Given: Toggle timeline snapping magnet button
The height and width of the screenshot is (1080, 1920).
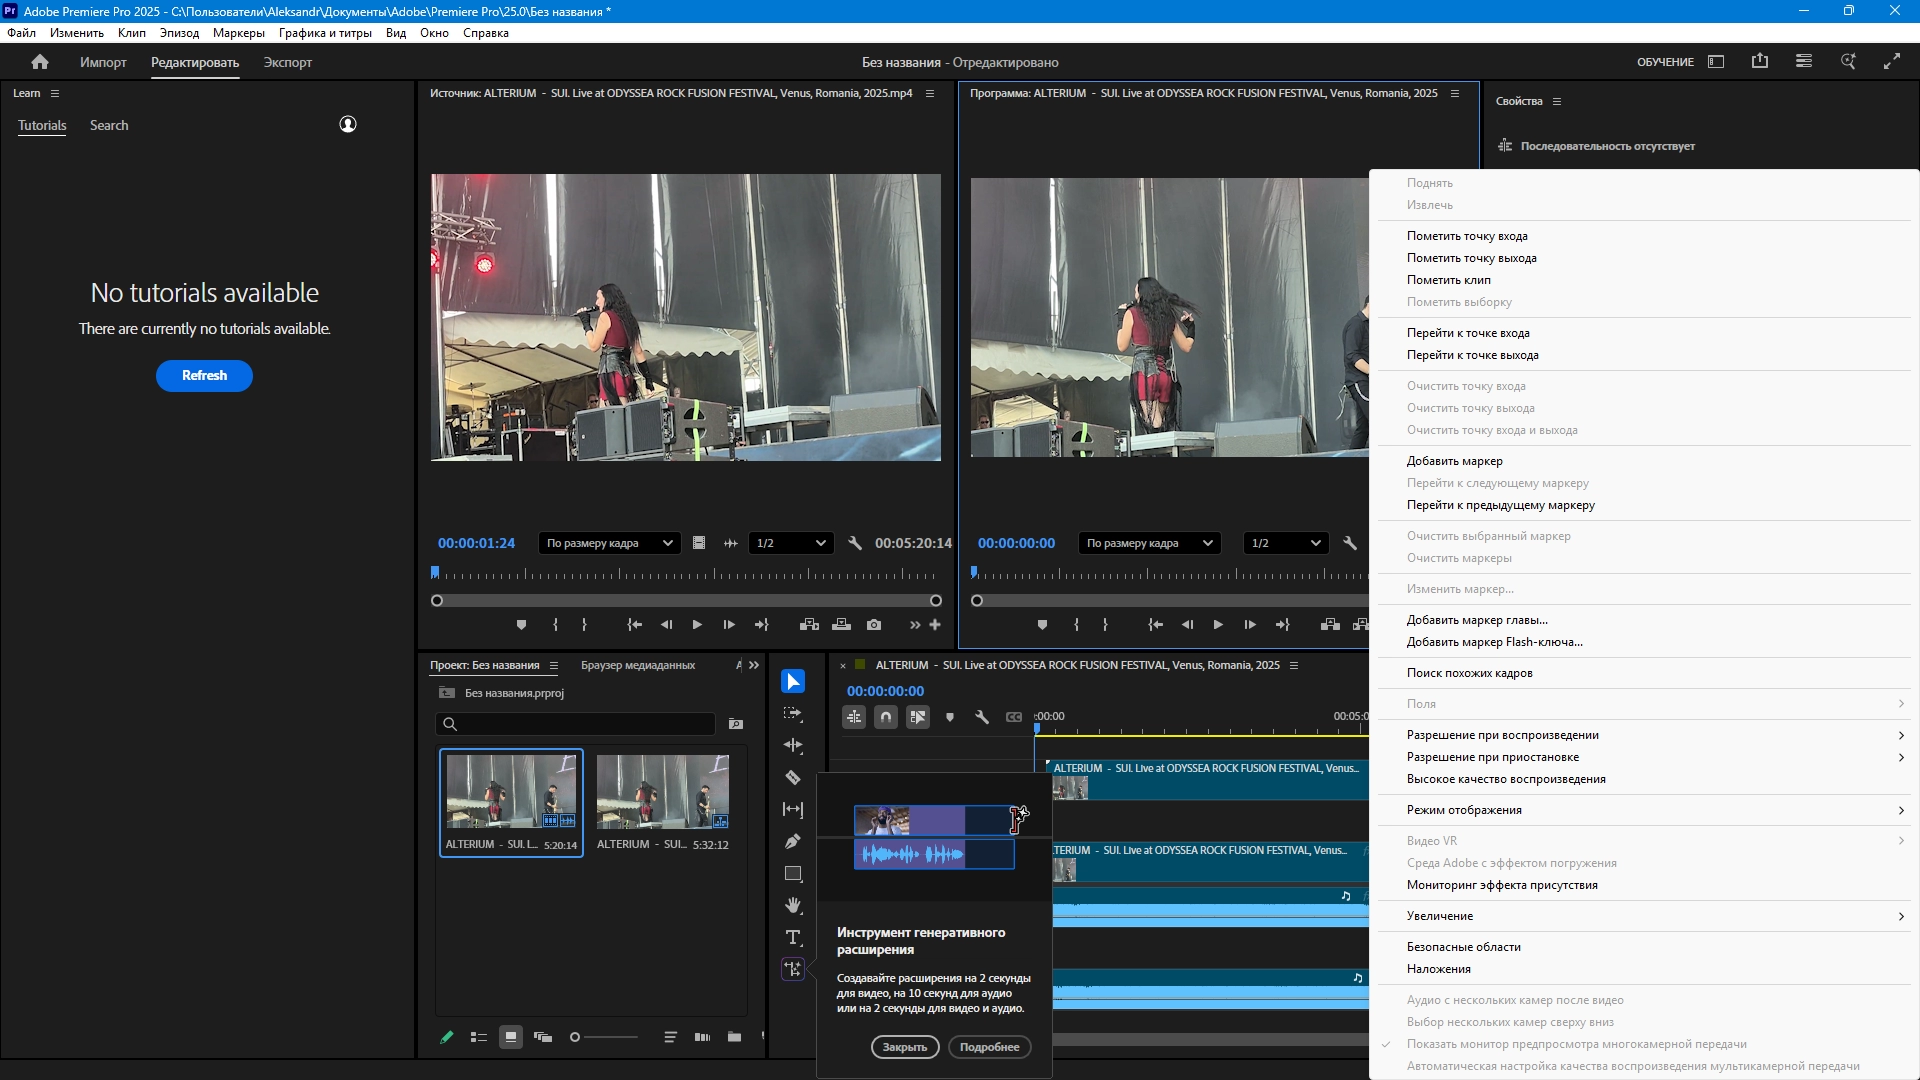Looking at the screenshot, I should (x=886, y=717).
